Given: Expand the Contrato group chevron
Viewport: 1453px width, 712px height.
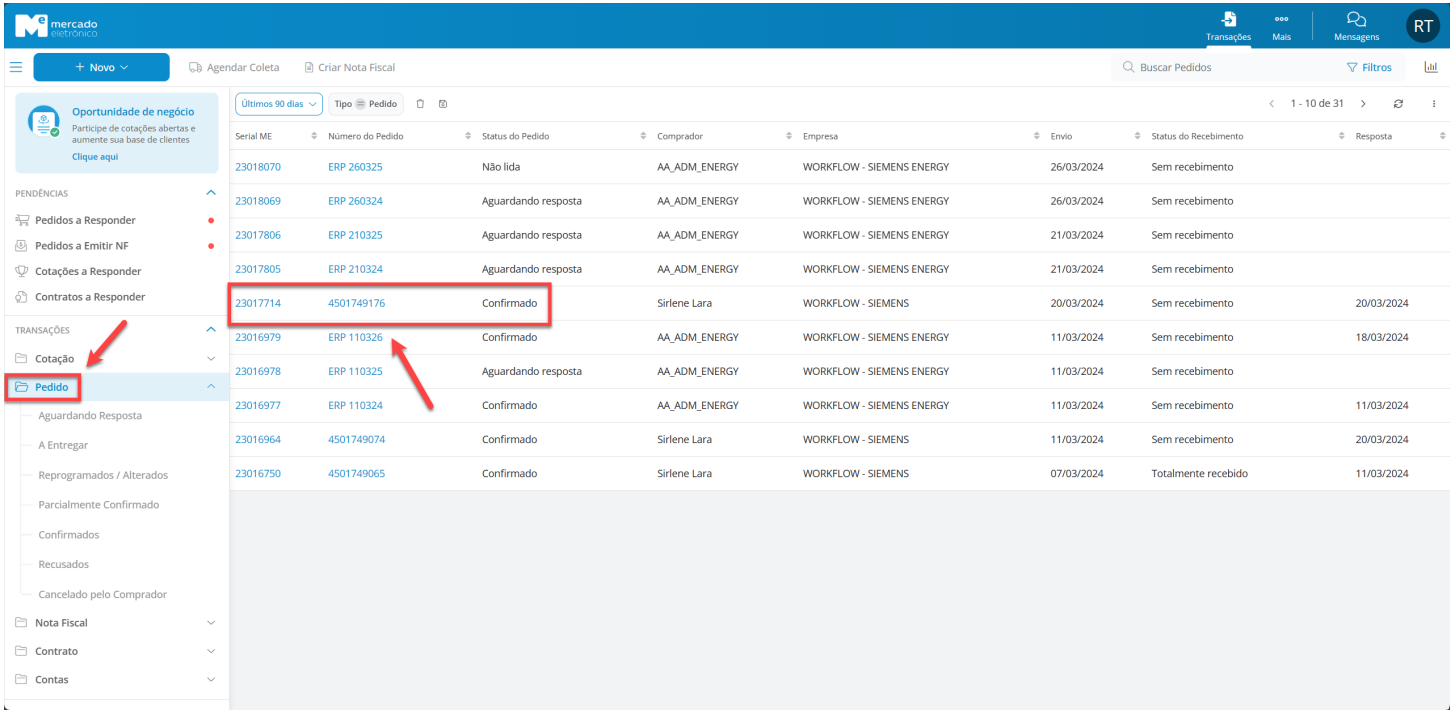Looking at the screenshot, I should point(210,651).
